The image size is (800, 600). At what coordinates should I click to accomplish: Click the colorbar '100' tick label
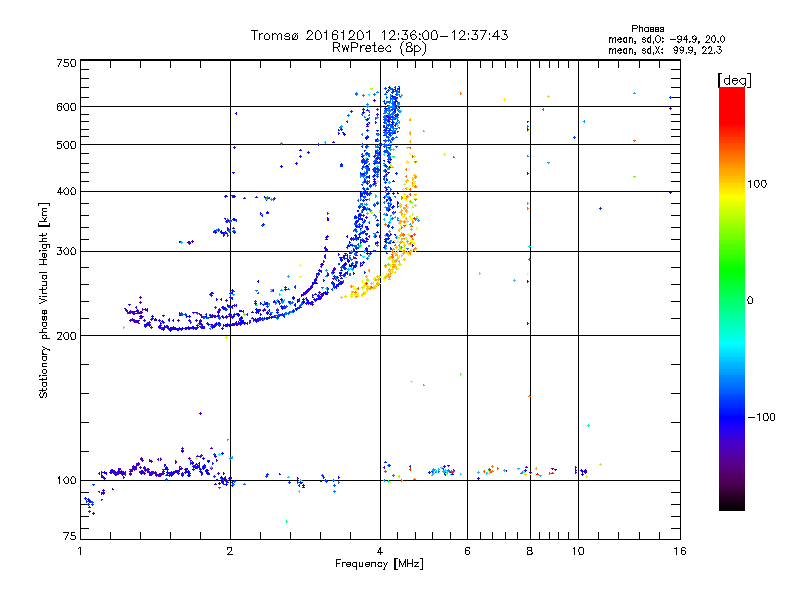pos(757,184)
